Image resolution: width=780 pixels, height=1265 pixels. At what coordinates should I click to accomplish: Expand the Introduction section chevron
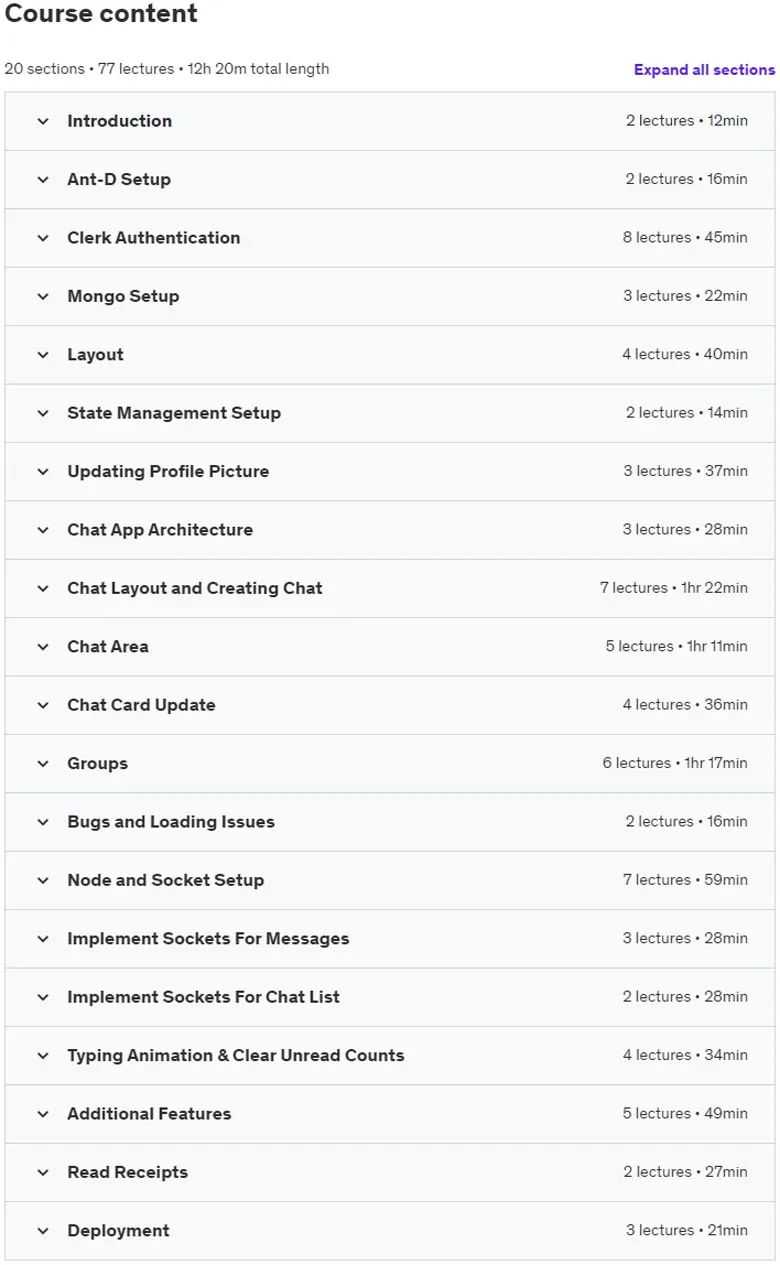pyautogui.click(x=43, y=121)
